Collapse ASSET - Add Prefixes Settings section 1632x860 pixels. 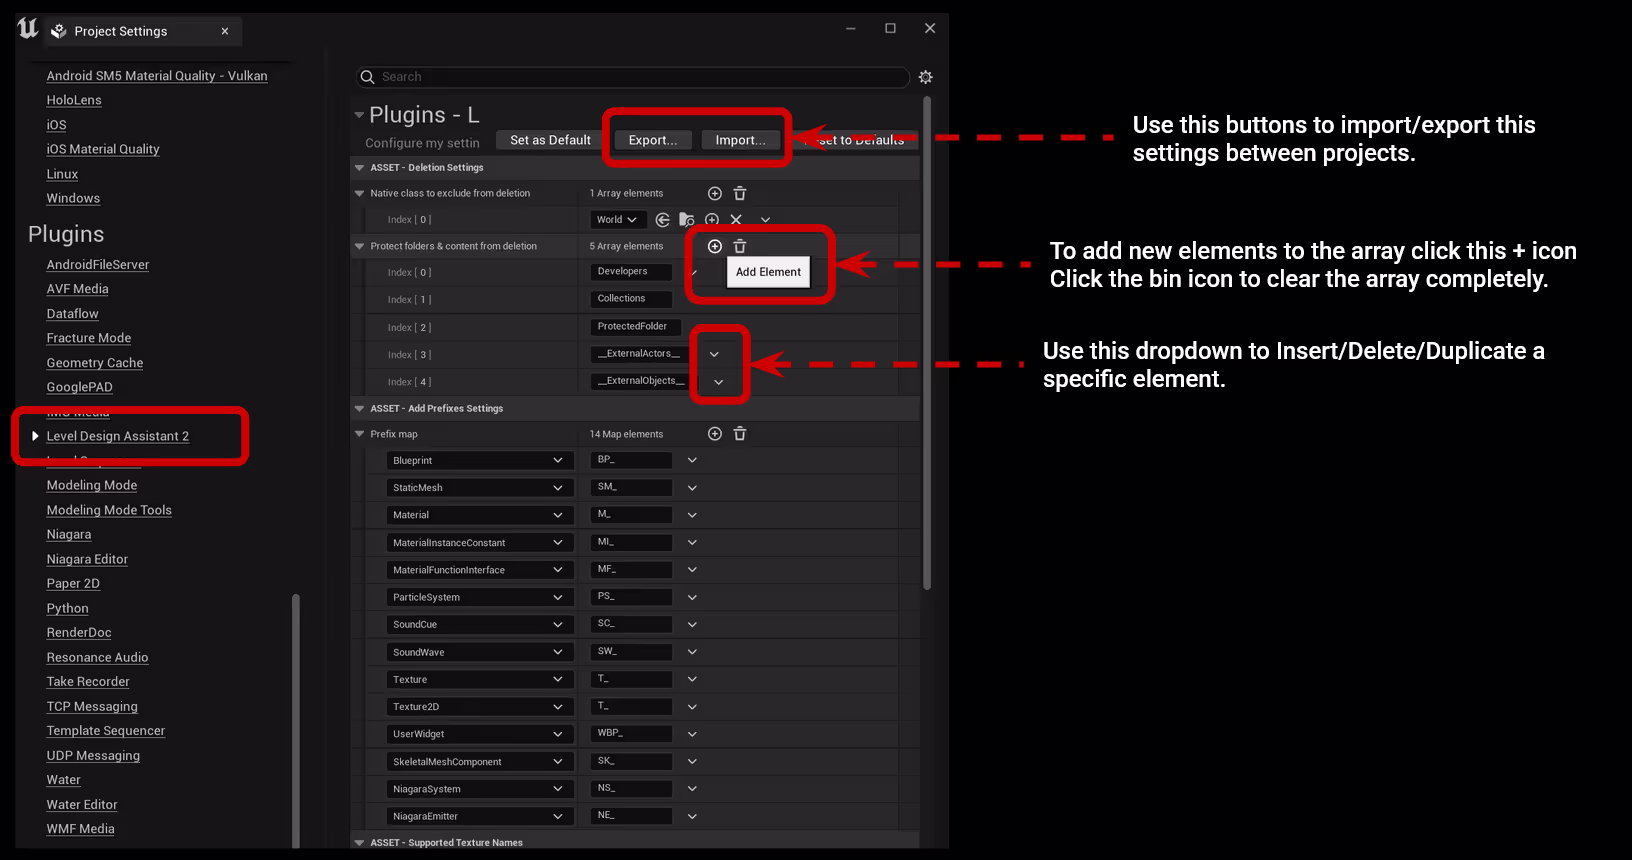click(359, 409)
